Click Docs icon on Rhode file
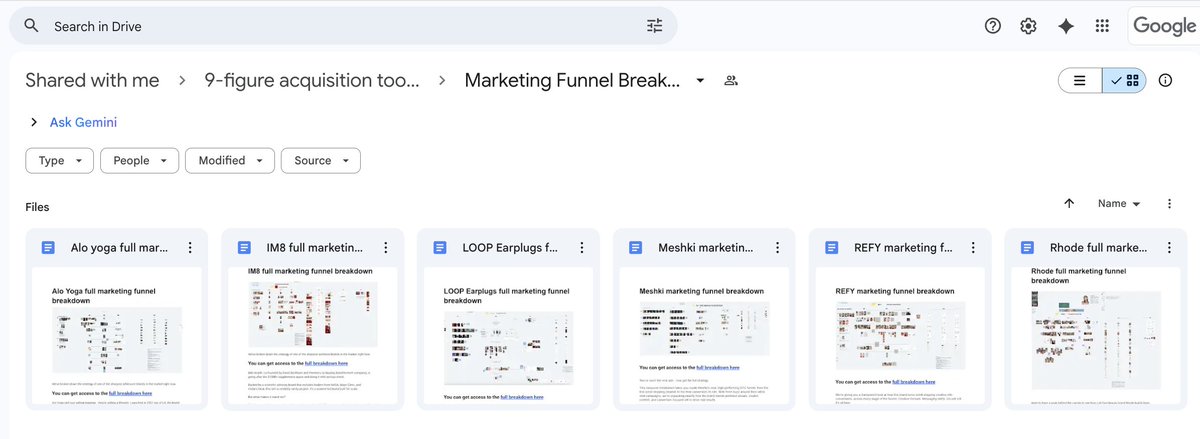Image resolution: width=1200 pixels, height=439 pixels. point(1028,248)
